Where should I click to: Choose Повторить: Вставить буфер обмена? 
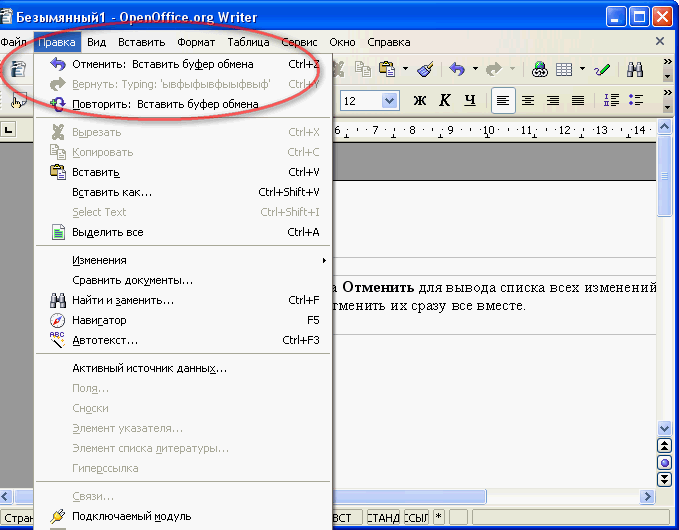pyautogui.click(x=184, y=104)
